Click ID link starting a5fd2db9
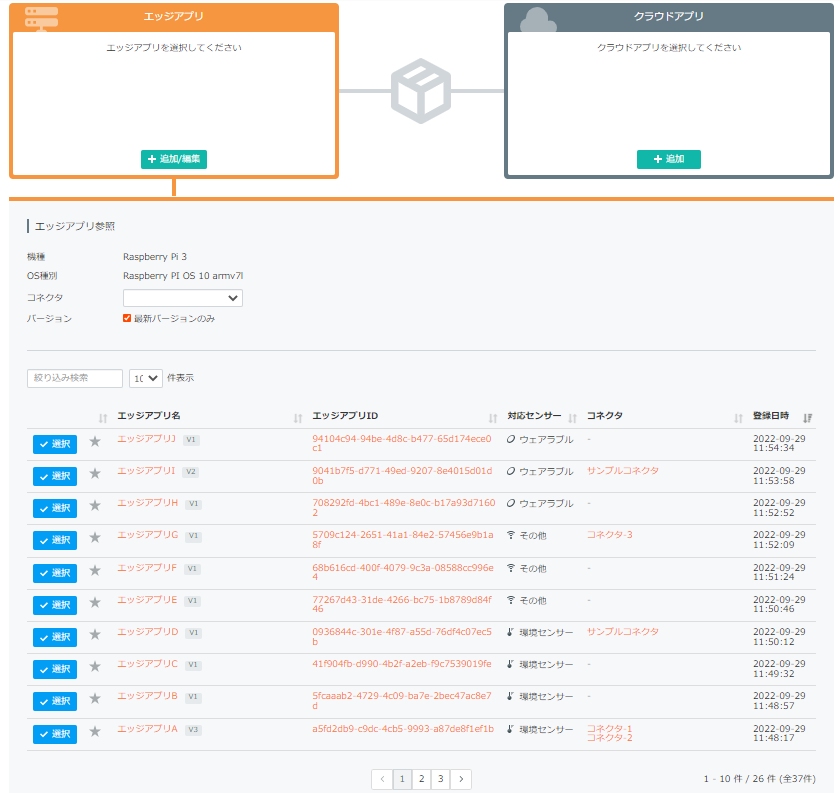This screenshot has width=840, height=793. [x=403, y=729]
